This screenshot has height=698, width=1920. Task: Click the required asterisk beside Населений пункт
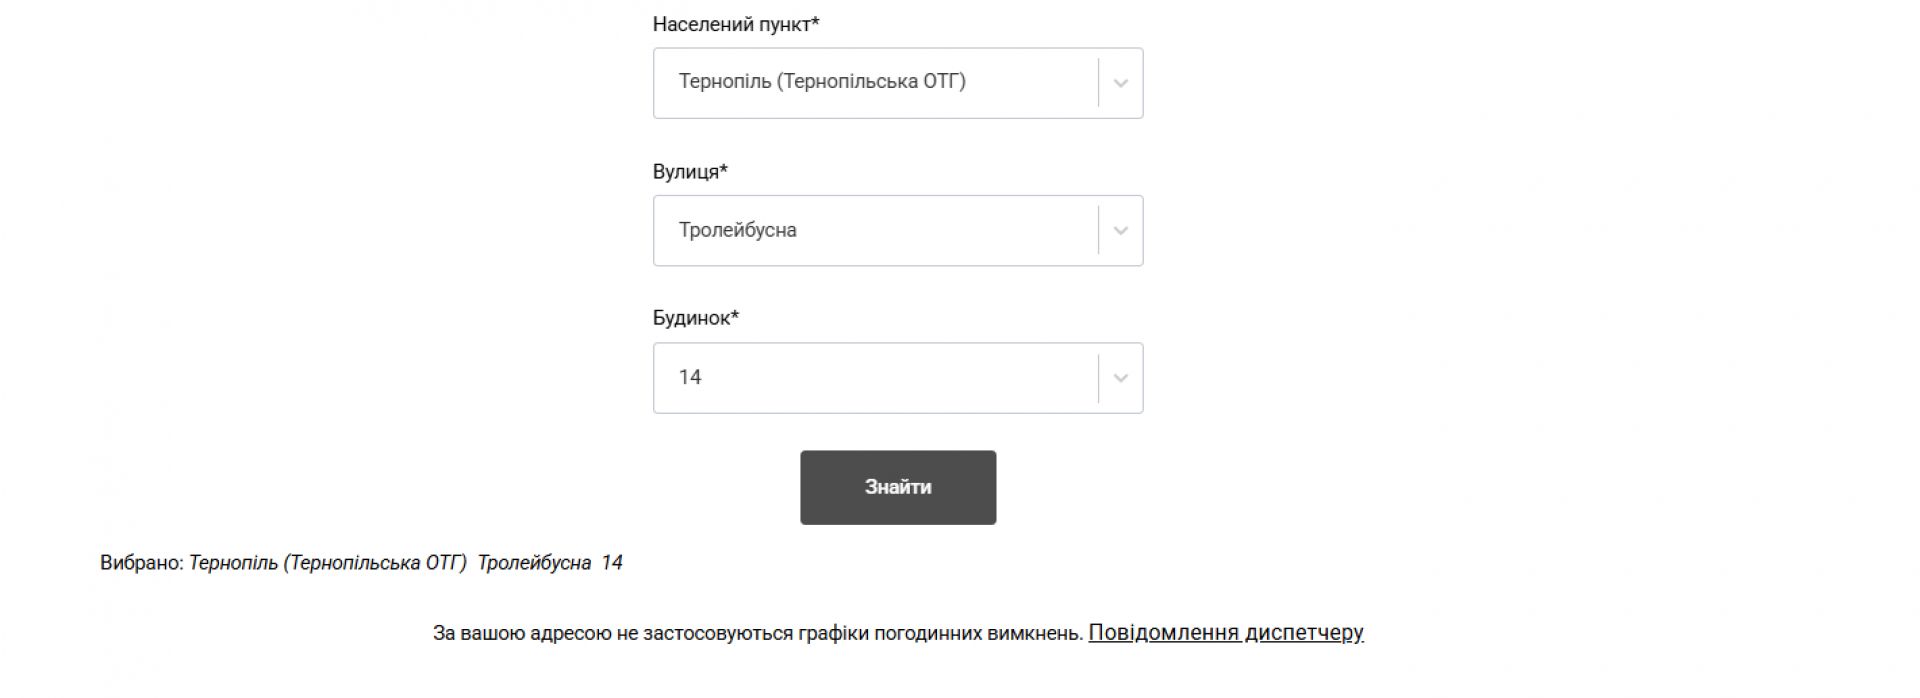tap(815, 22)
